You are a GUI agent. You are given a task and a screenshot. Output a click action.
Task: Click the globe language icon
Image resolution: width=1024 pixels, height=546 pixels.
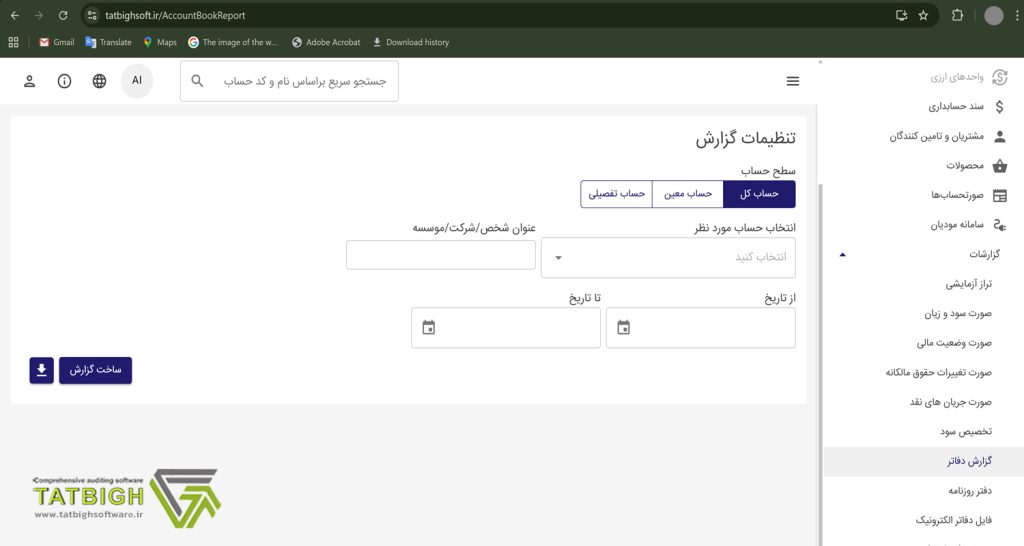pos(99,81)
